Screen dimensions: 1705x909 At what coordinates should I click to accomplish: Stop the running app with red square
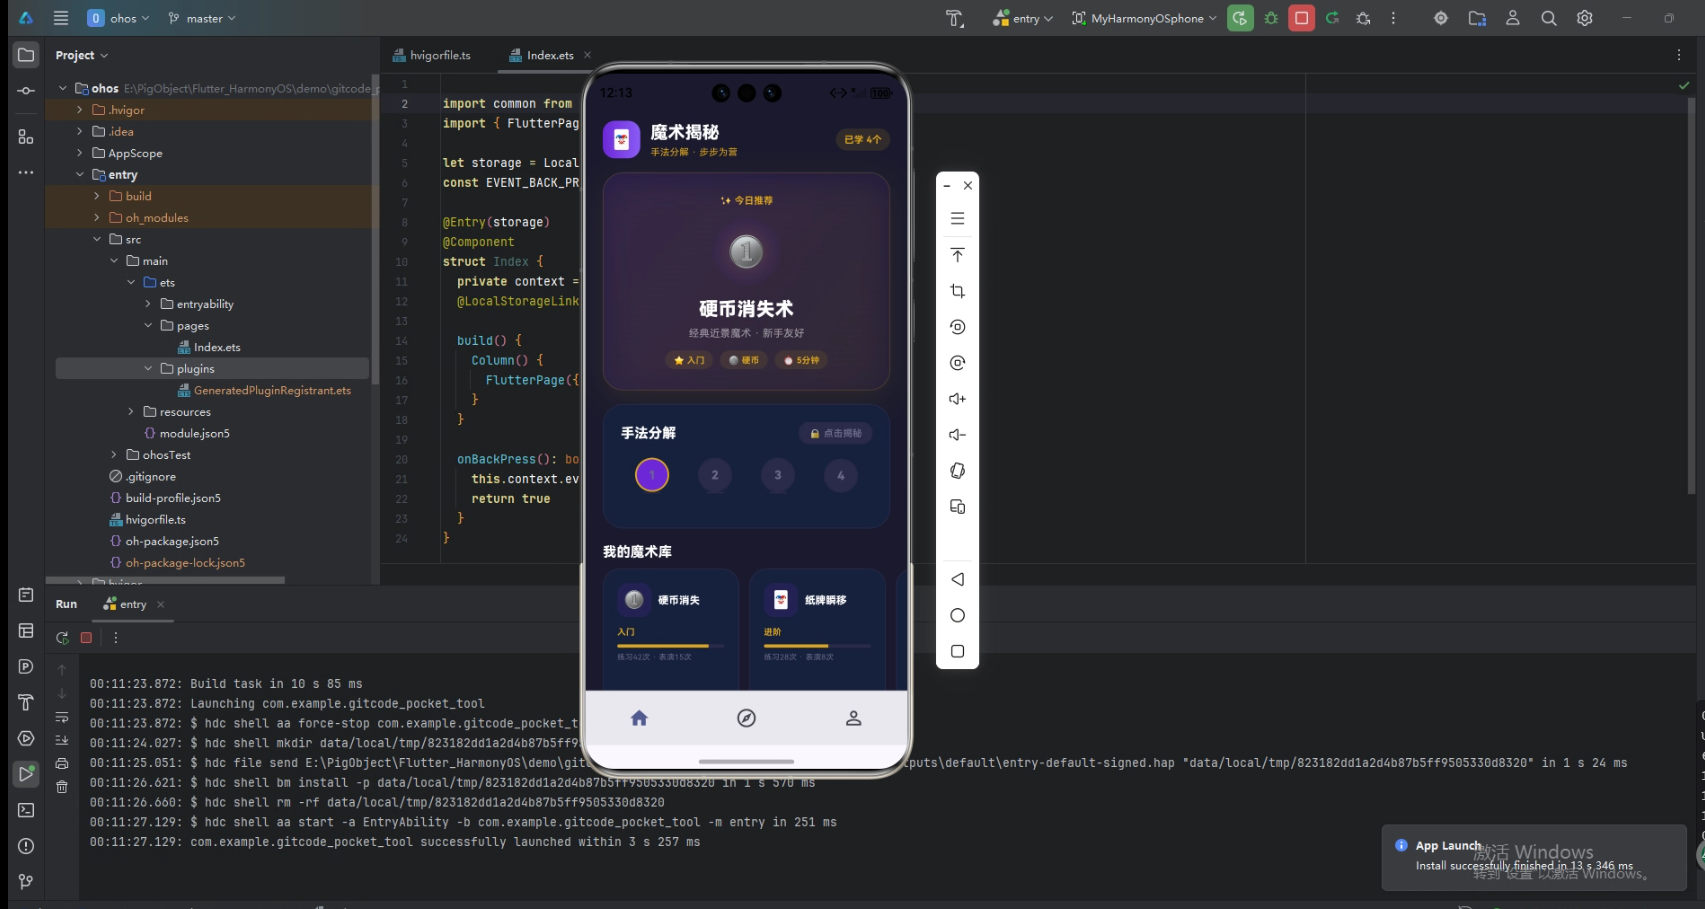[1301, 18]
